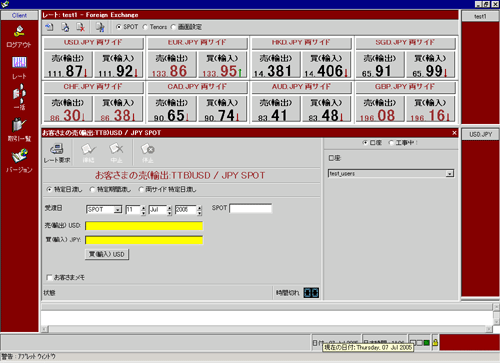Click the SPOT rate text field
Viewport: 500px width, 363px height.
pyautogui.click(x=251, y=208)
